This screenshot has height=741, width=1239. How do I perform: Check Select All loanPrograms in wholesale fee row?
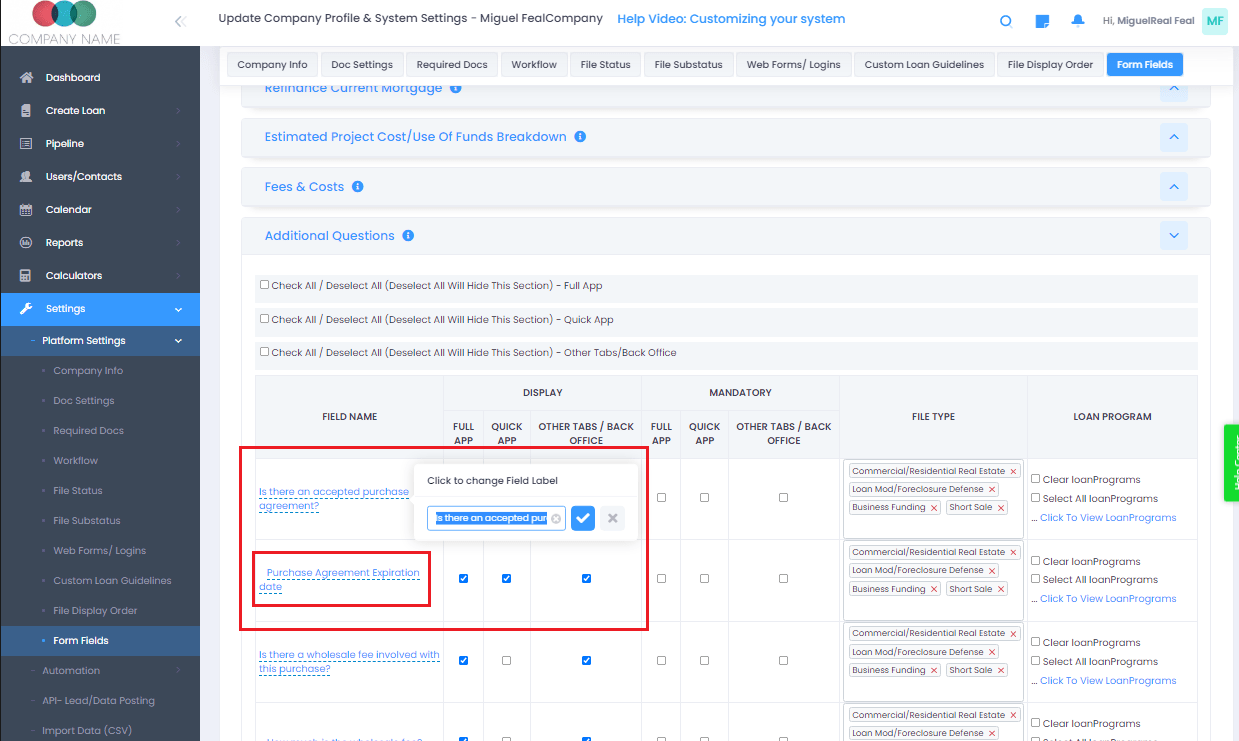pyautogui.click(x=1036, y=661)
